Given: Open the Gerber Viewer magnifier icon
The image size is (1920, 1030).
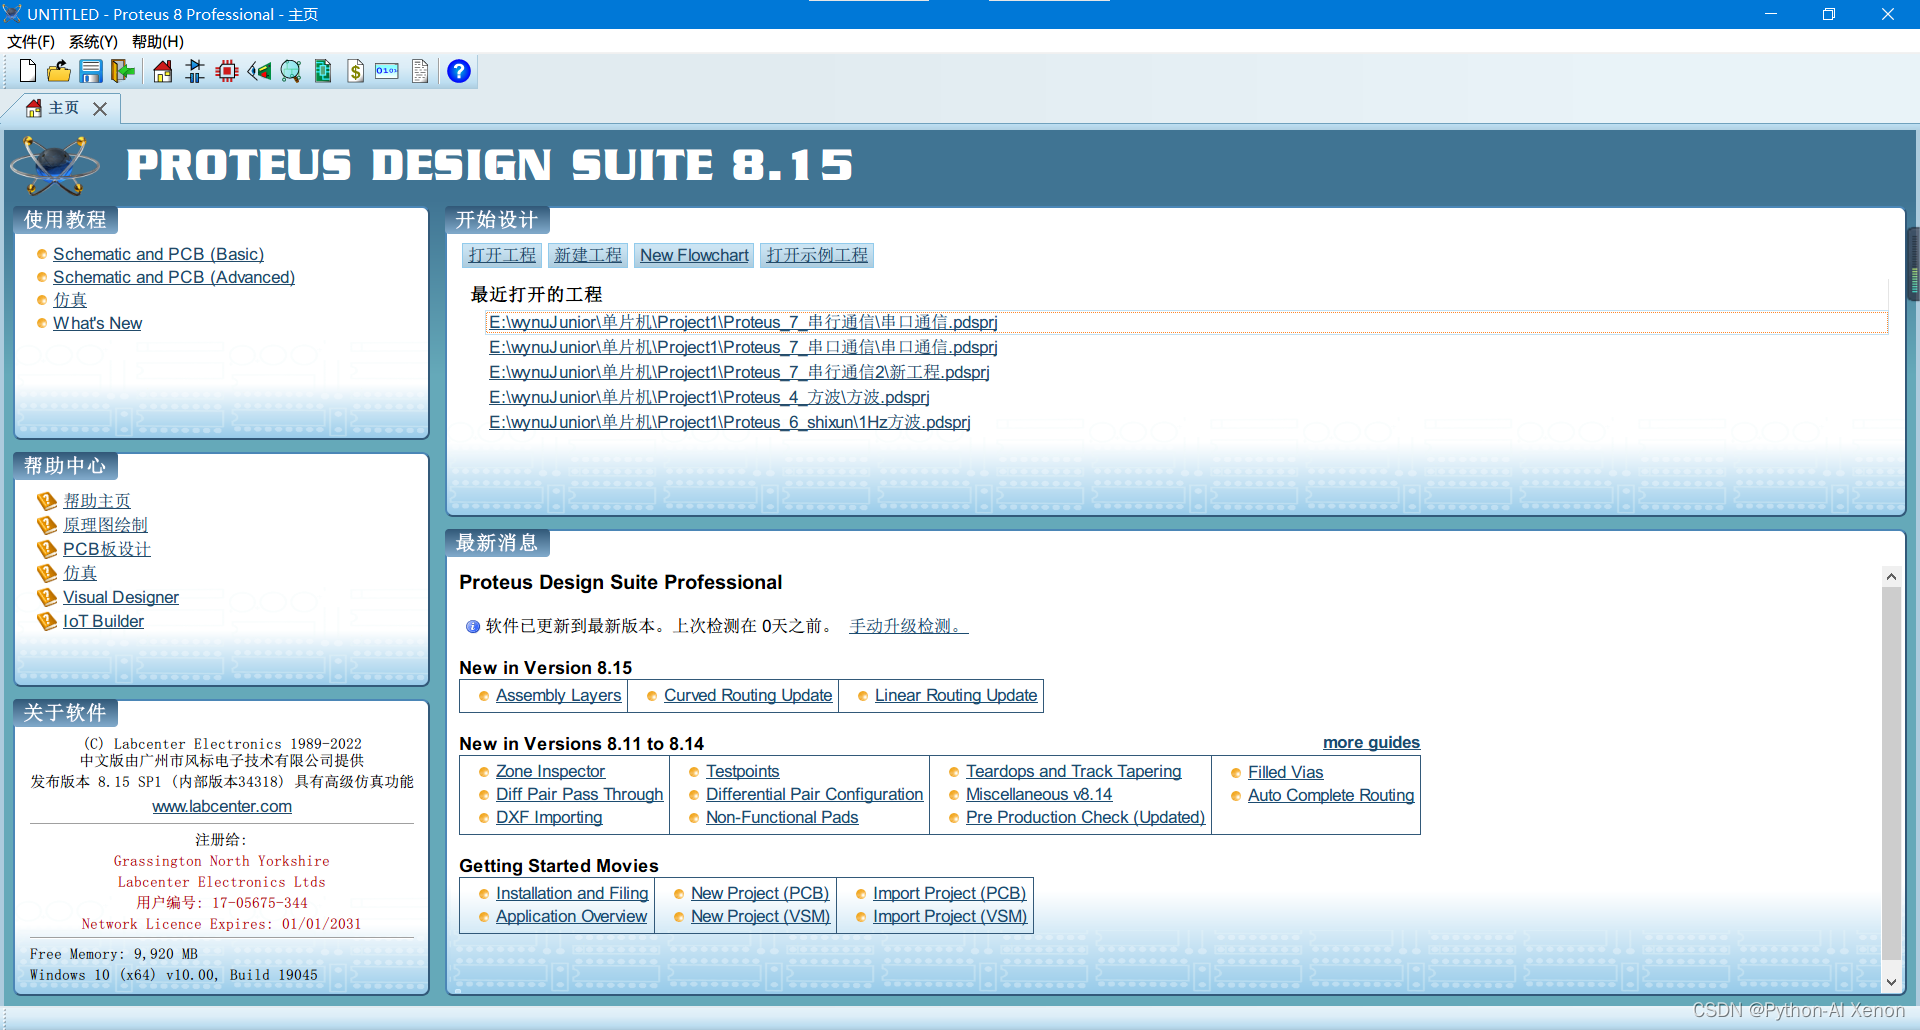Looking at the screenshot, I should point(291,71).
